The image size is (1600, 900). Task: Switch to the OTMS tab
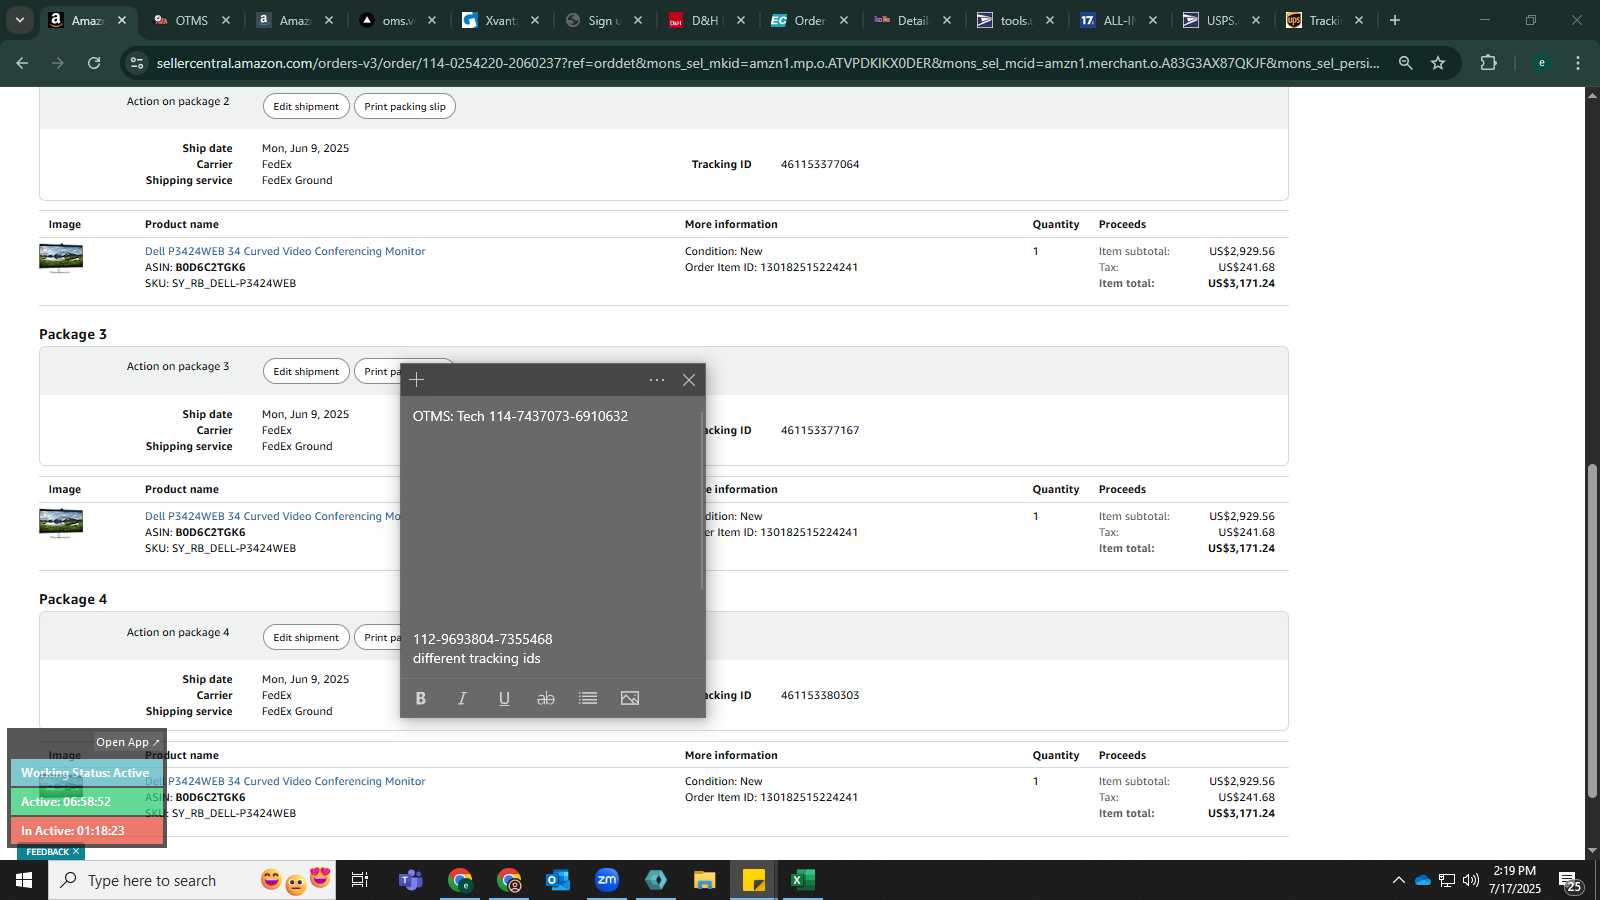coord(191,20)
